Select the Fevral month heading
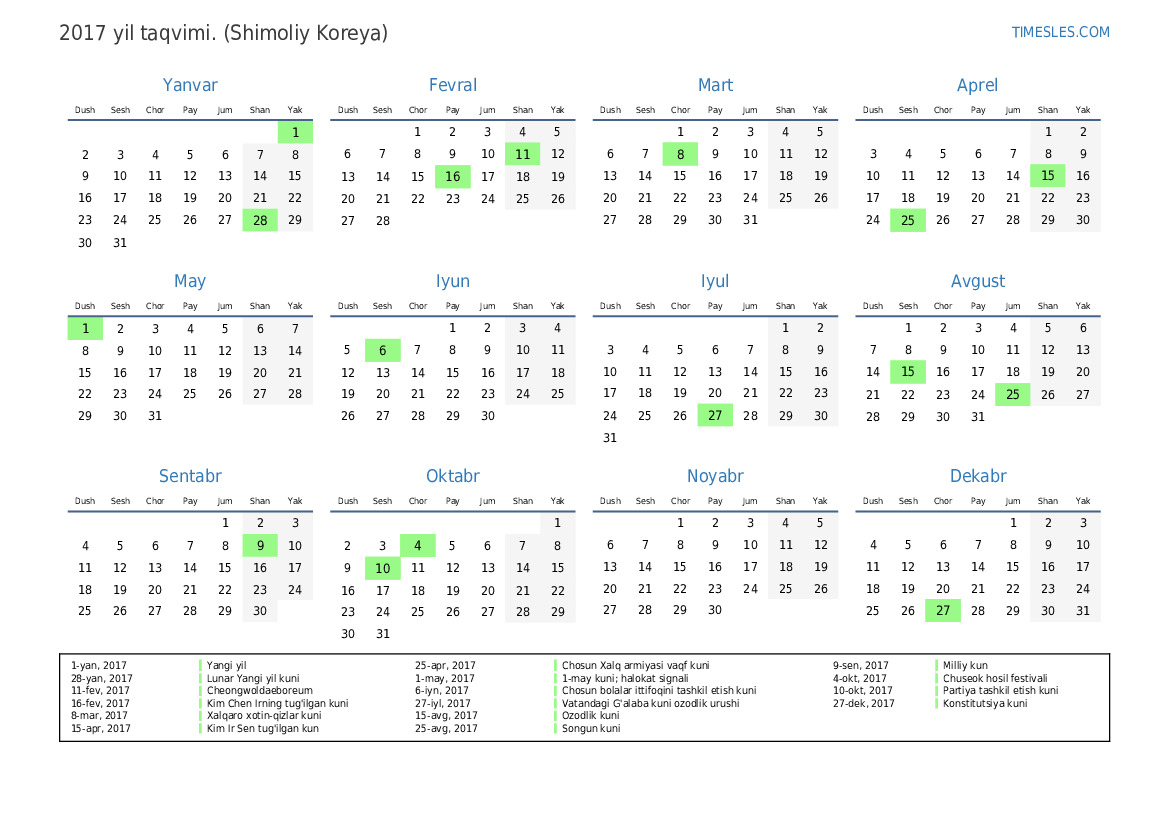This screenshot has width=1169, height=827. 453,85
